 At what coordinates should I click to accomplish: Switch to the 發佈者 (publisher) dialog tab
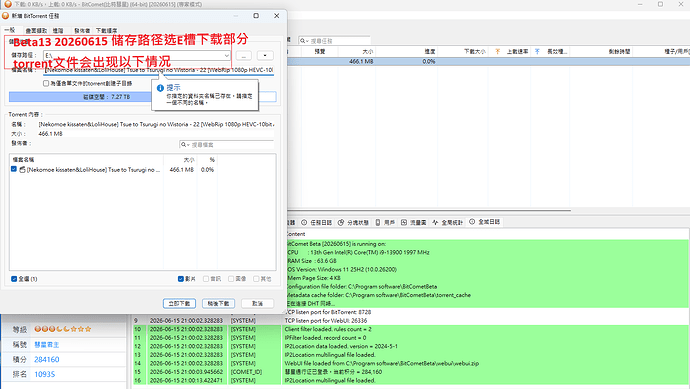tap(82, 30)
